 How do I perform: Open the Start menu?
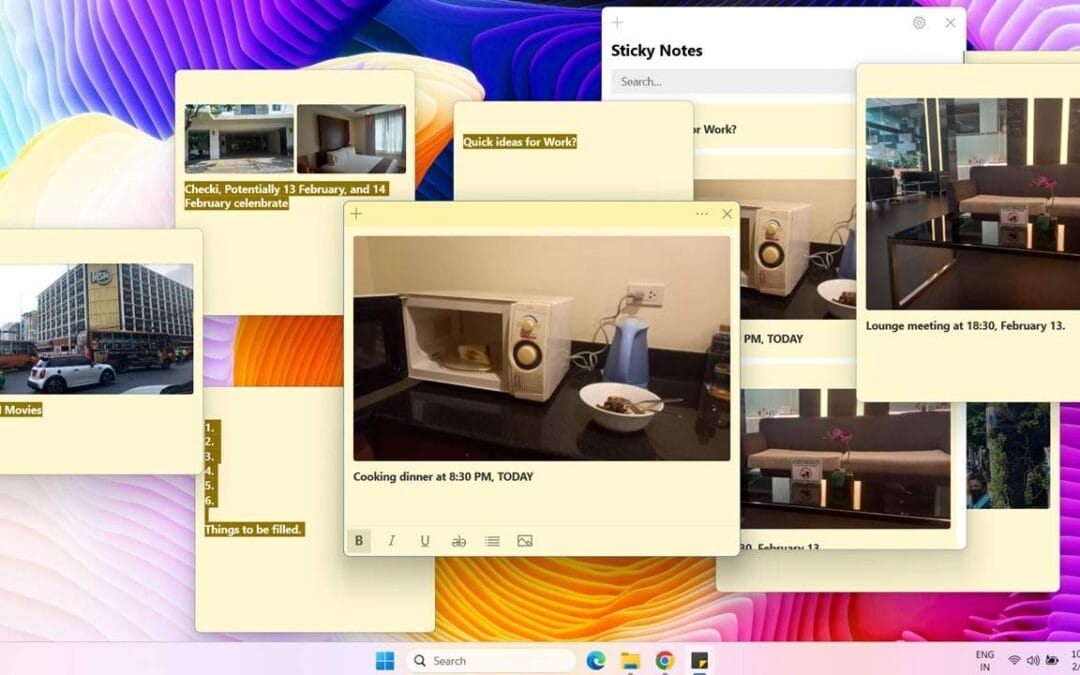tap(386, 661)
